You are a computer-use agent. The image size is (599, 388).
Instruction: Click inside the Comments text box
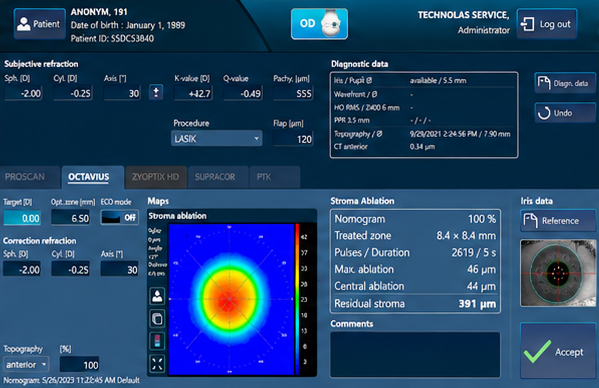(415, 354)
